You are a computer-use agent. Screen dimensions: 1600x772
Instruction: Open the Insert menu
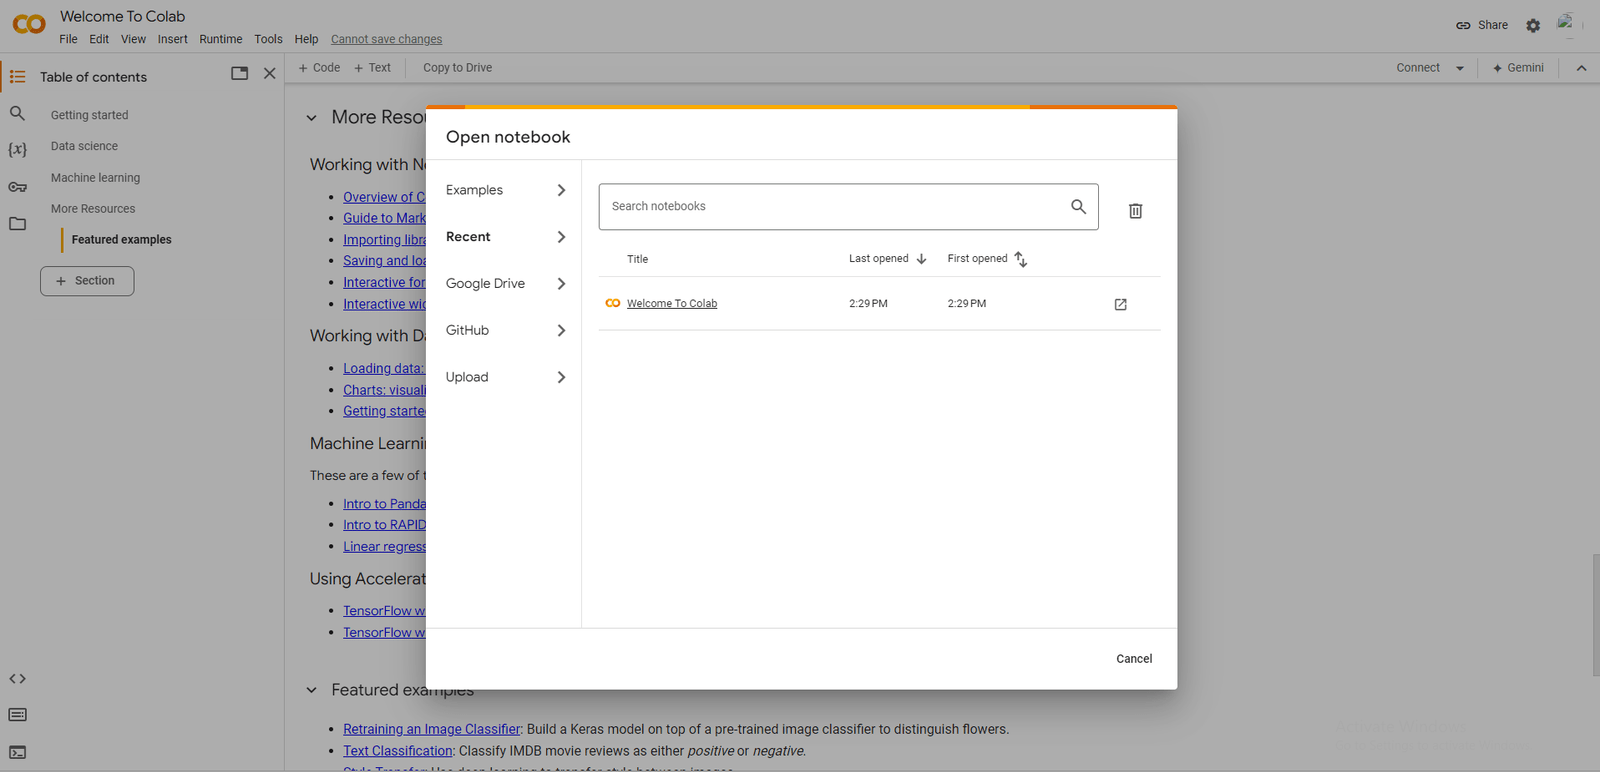pos(172,39)
